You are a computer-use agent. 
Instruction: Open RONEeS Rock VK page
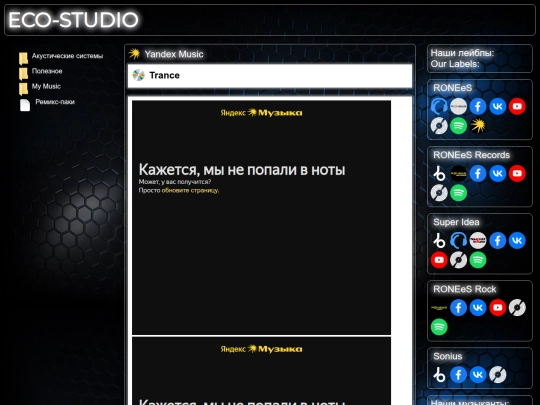coord(478,308)
